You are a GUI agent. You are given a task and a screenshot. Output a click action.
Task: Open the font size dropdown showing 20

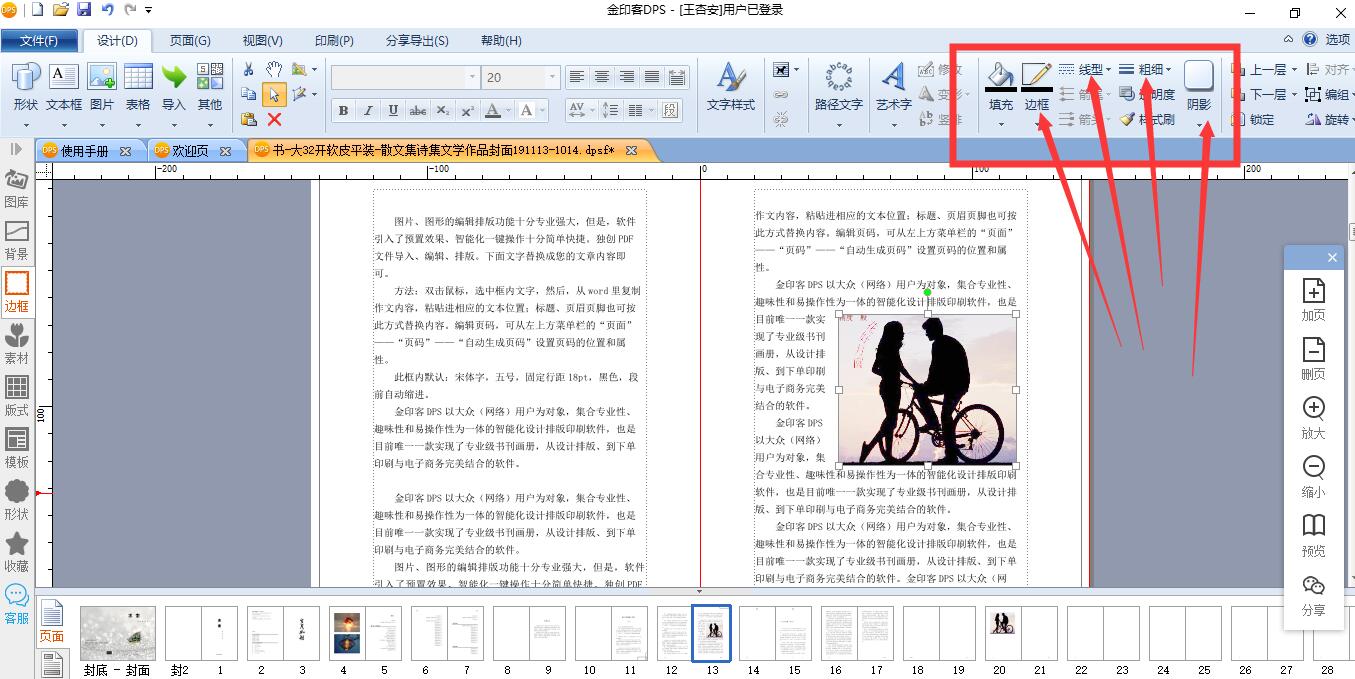(552, 77)
